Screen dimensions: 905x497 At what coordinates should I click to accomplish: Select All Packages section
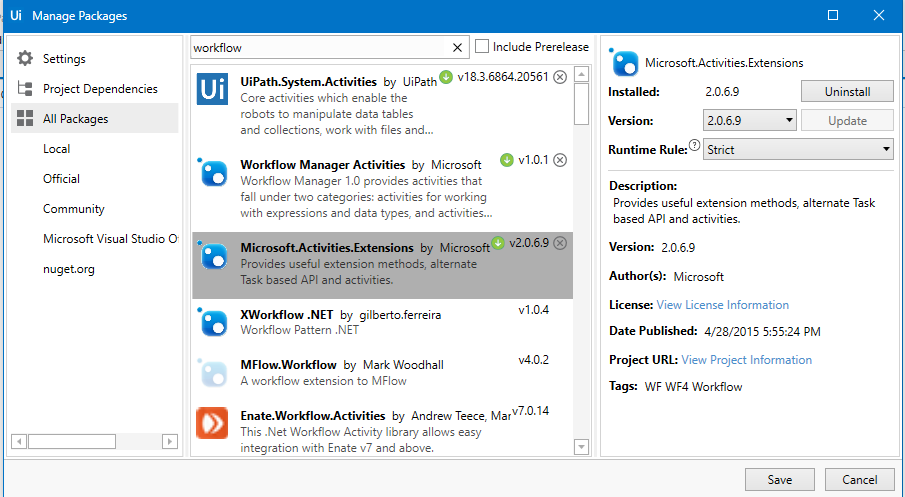95,118
